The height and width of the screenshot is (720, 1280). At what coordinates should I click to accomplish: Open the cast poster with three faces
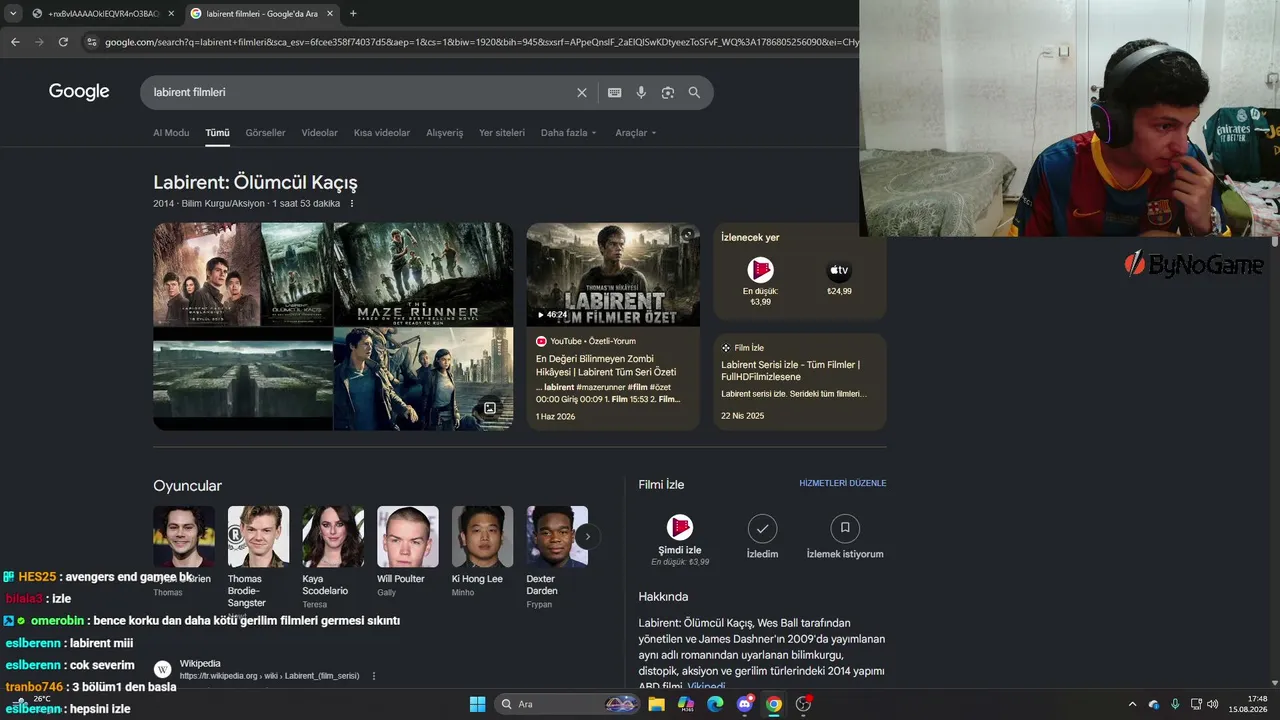coord(207,274)
